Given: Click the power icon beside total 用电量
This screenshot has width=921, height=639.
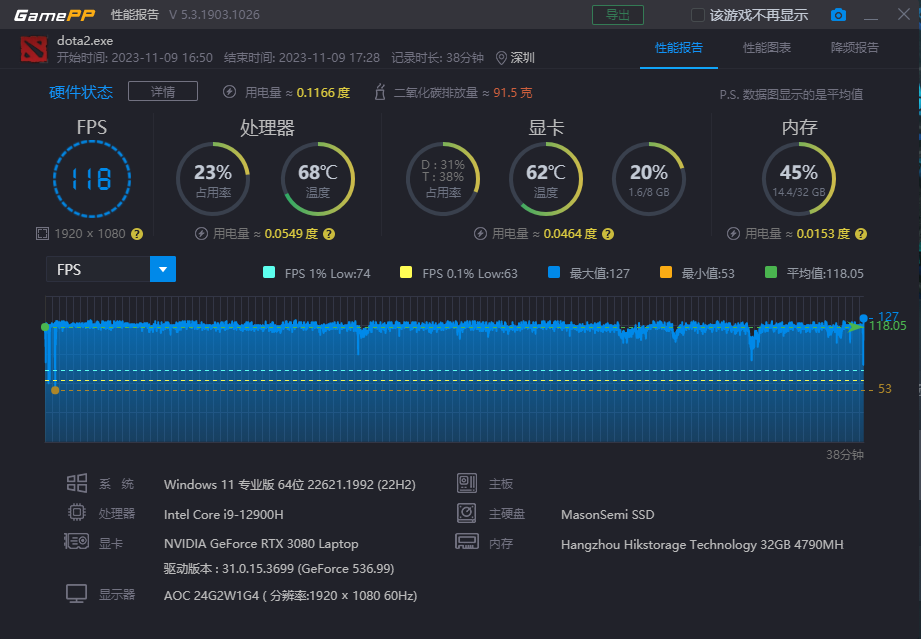Looking at the screenshot, I should (x=230, y=92).
